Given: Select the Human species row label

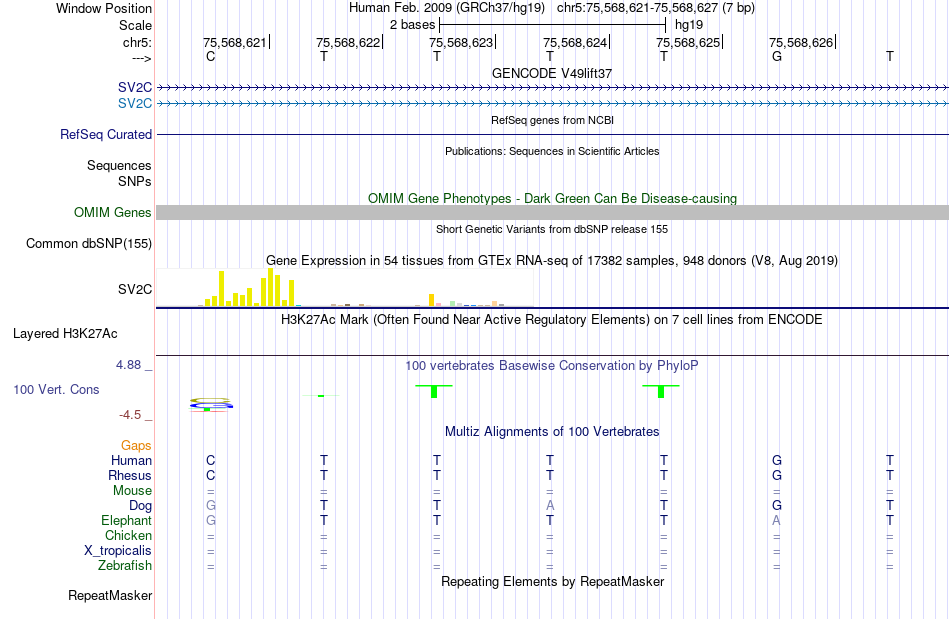Looking at the screenshot, I should click(x=131, y=460).
